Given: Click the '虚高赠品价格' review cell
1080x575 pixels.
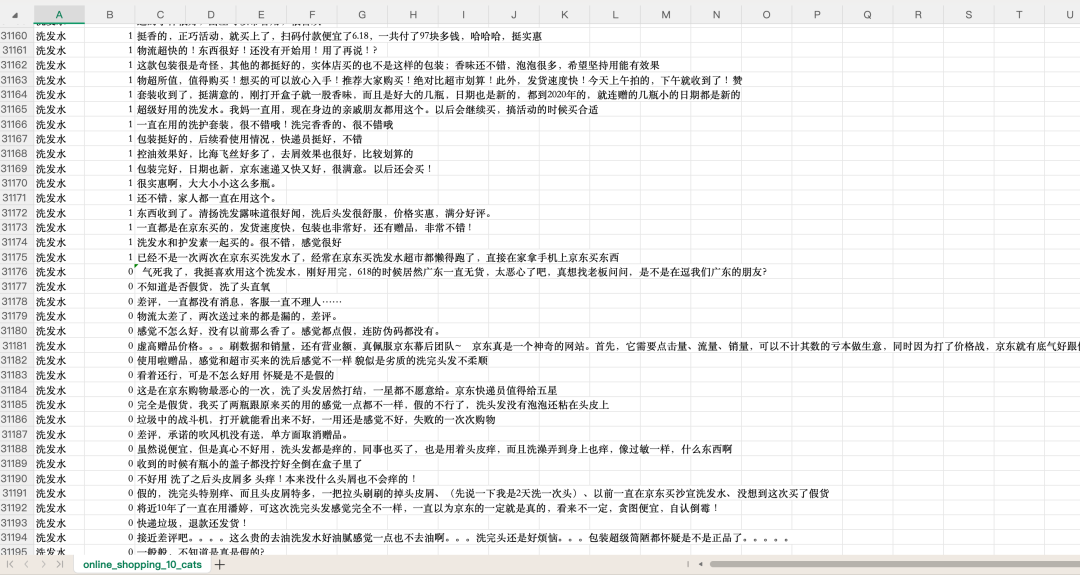Looking at the screenshot, I should pyautogui.click(x=608, y=346).
